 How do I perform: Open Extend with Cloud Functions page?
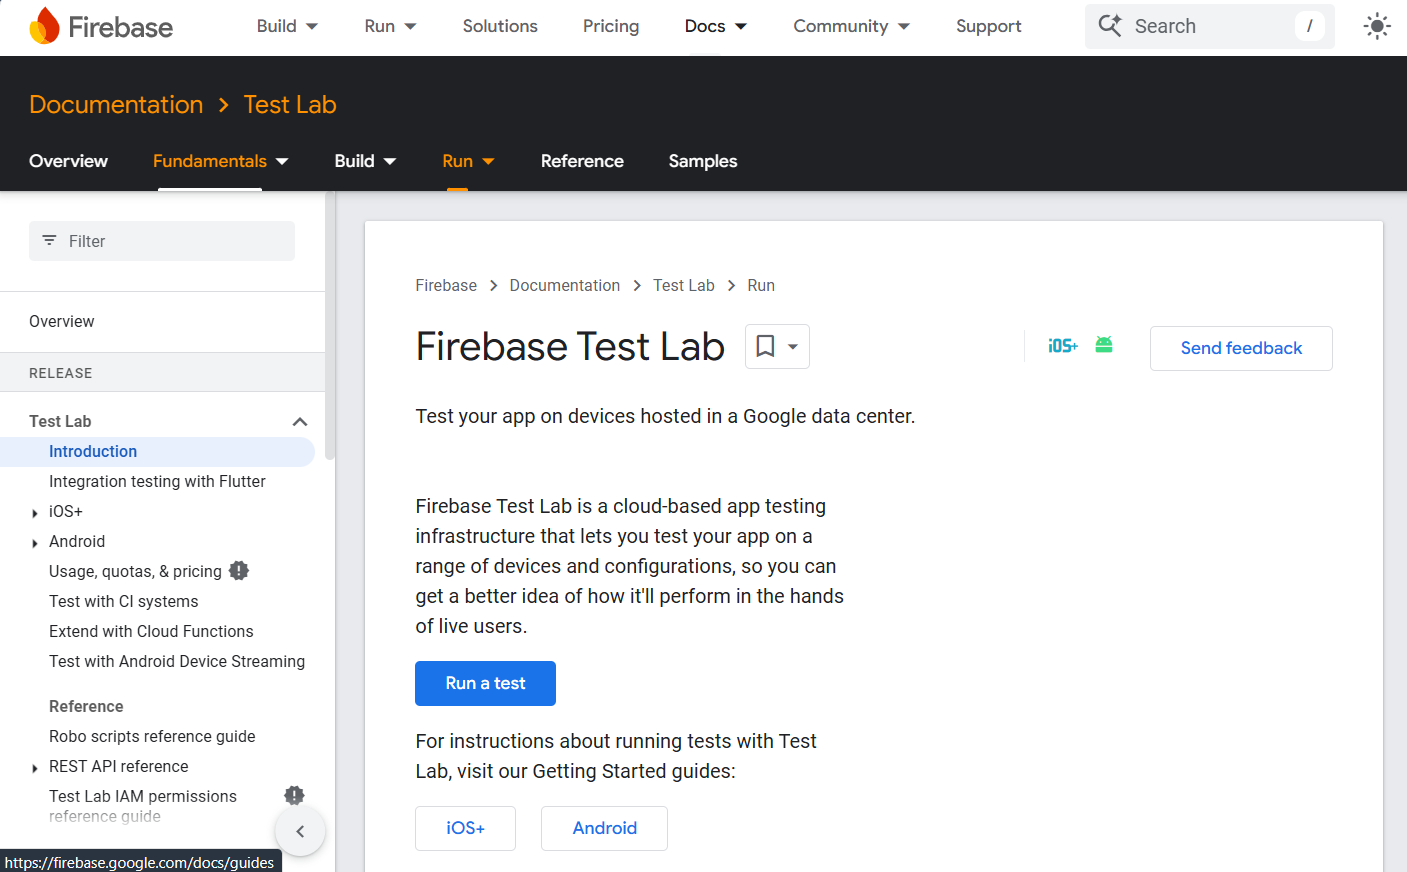click(151, 631)
